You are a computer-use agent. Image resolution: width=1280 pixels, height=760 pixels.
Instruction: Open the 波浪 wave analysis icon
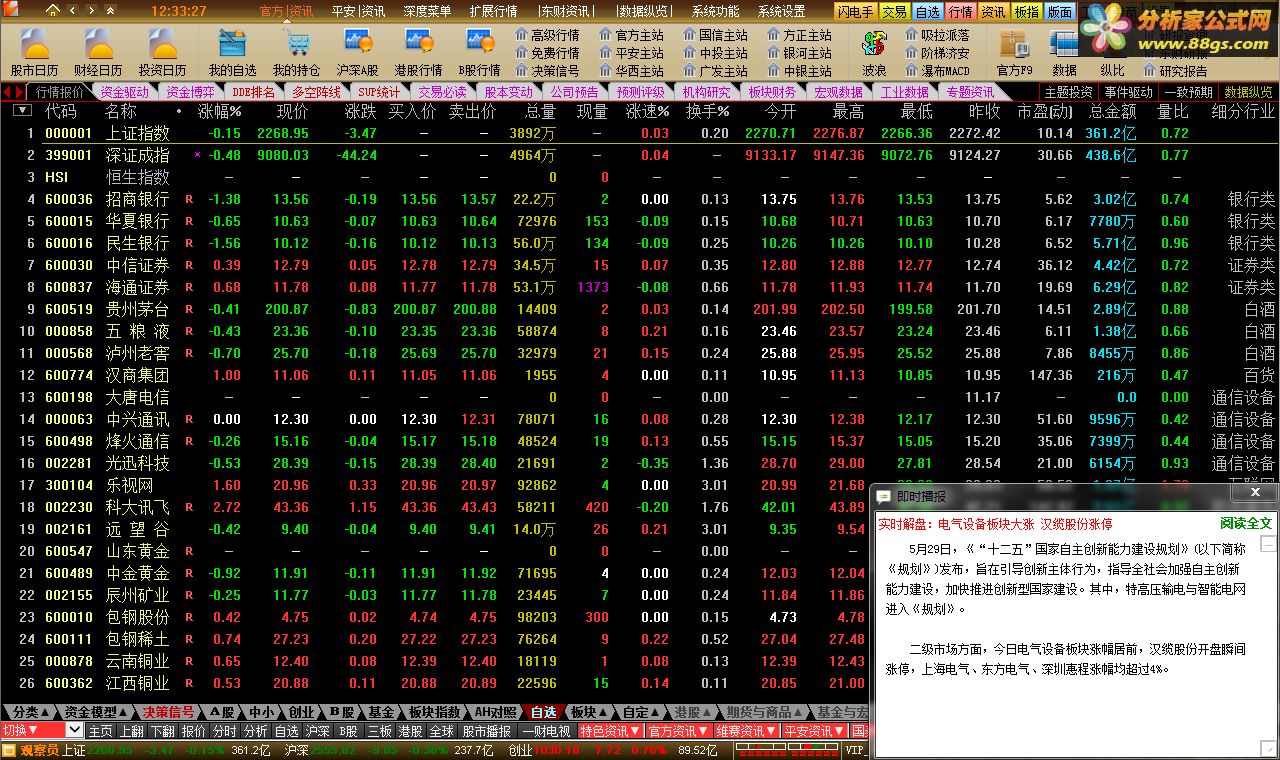[x=874, y=52]
